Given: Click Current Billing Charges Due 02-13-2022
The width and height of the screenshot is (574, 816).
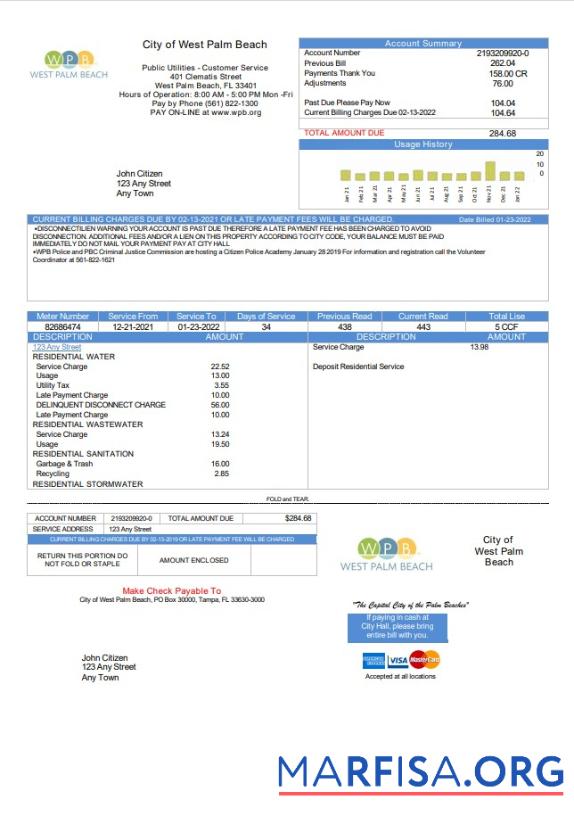Looking at the screenshot, I should pos(370,112).
